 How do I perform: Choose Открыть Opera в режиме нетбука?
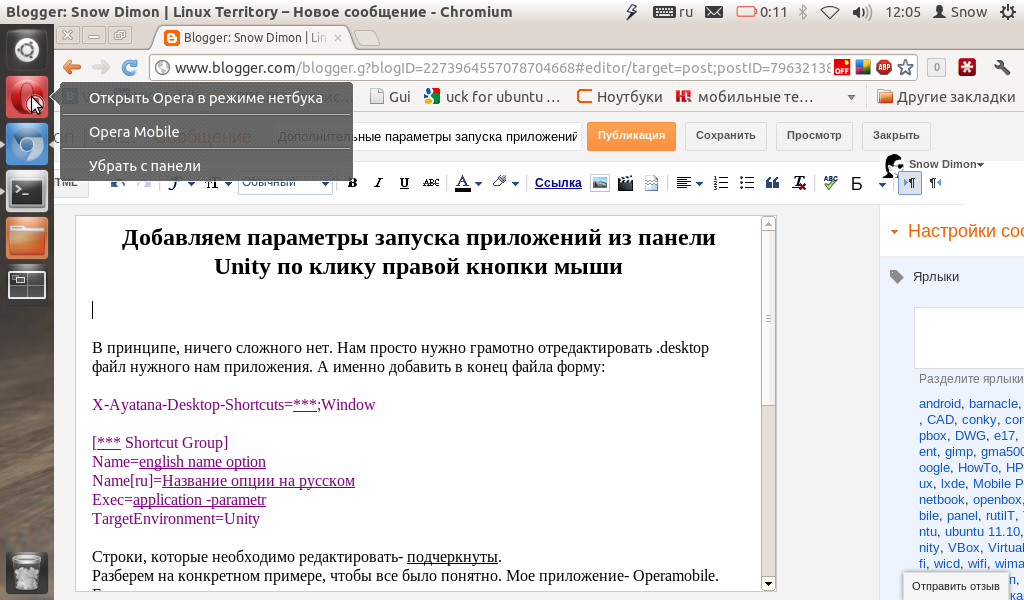(206, 98)
